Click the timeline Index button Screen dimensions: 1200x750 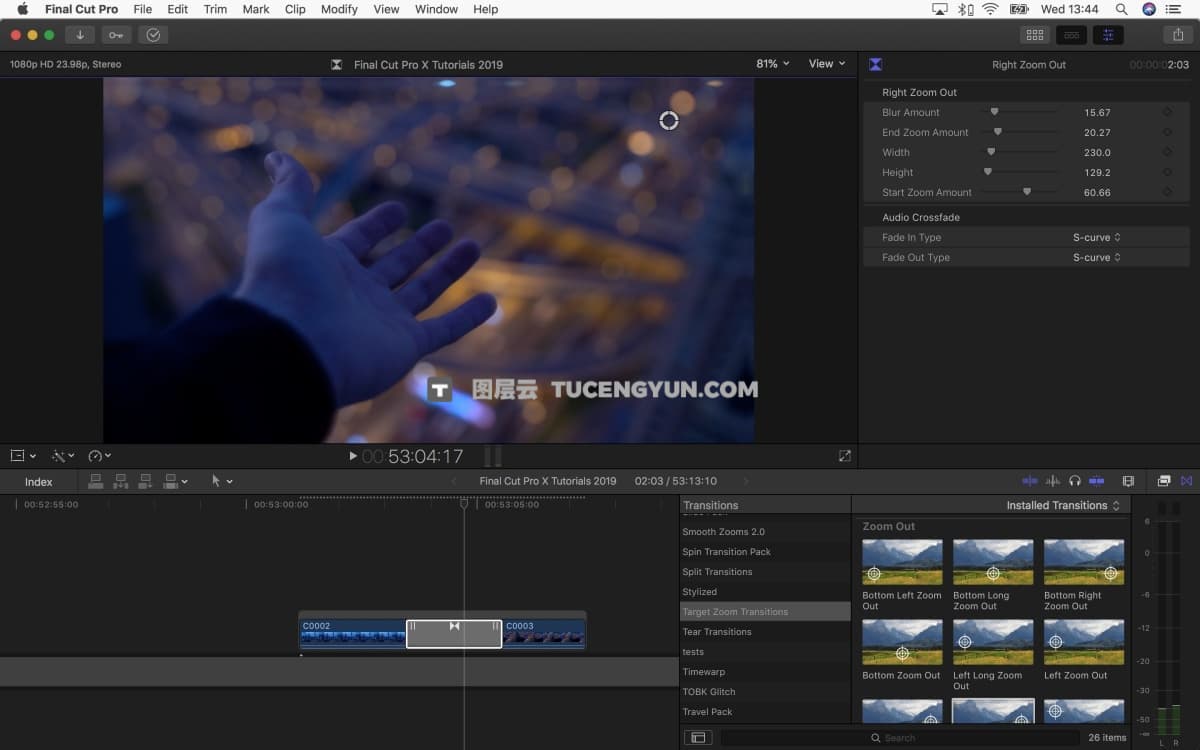coord(39,482)
